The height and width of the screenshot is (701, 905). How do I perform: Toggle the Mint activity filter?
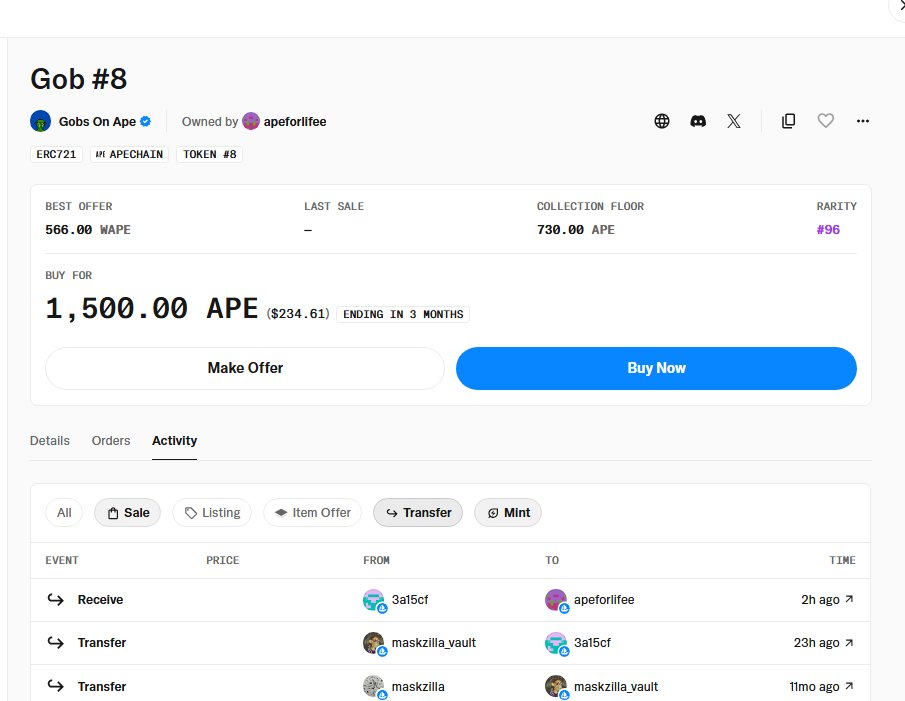[x=508, y=512]
